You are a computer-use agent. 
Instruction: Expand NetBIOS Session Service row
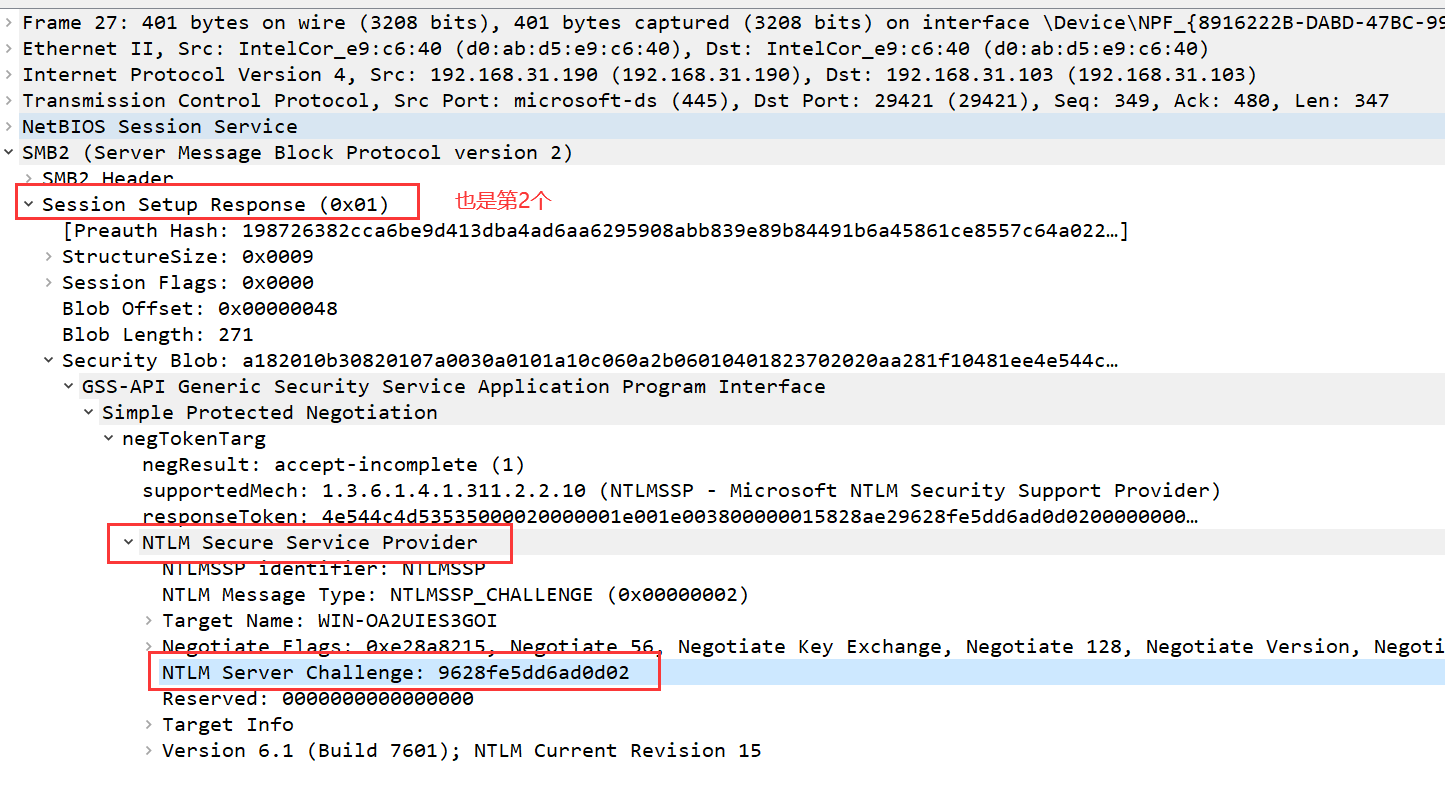(x=9, y=126)
